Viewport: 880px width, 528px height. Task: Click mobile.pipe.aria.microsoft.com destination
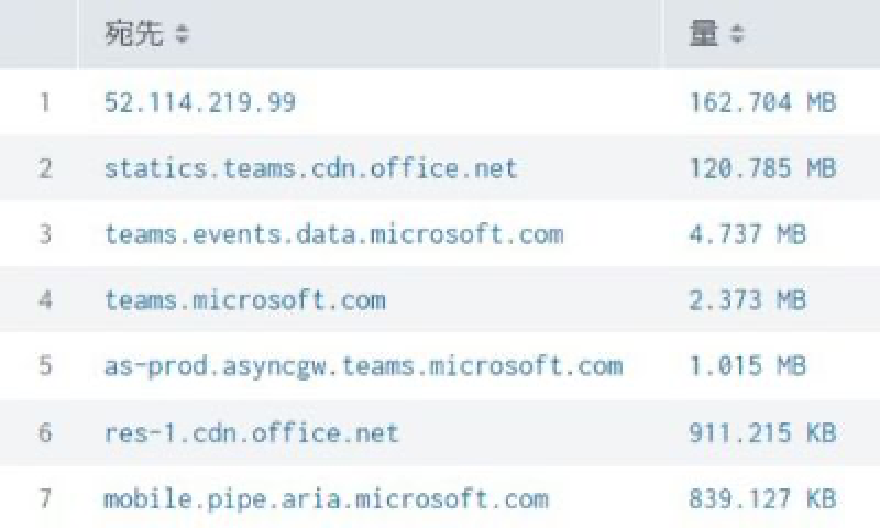click(327, 498)
